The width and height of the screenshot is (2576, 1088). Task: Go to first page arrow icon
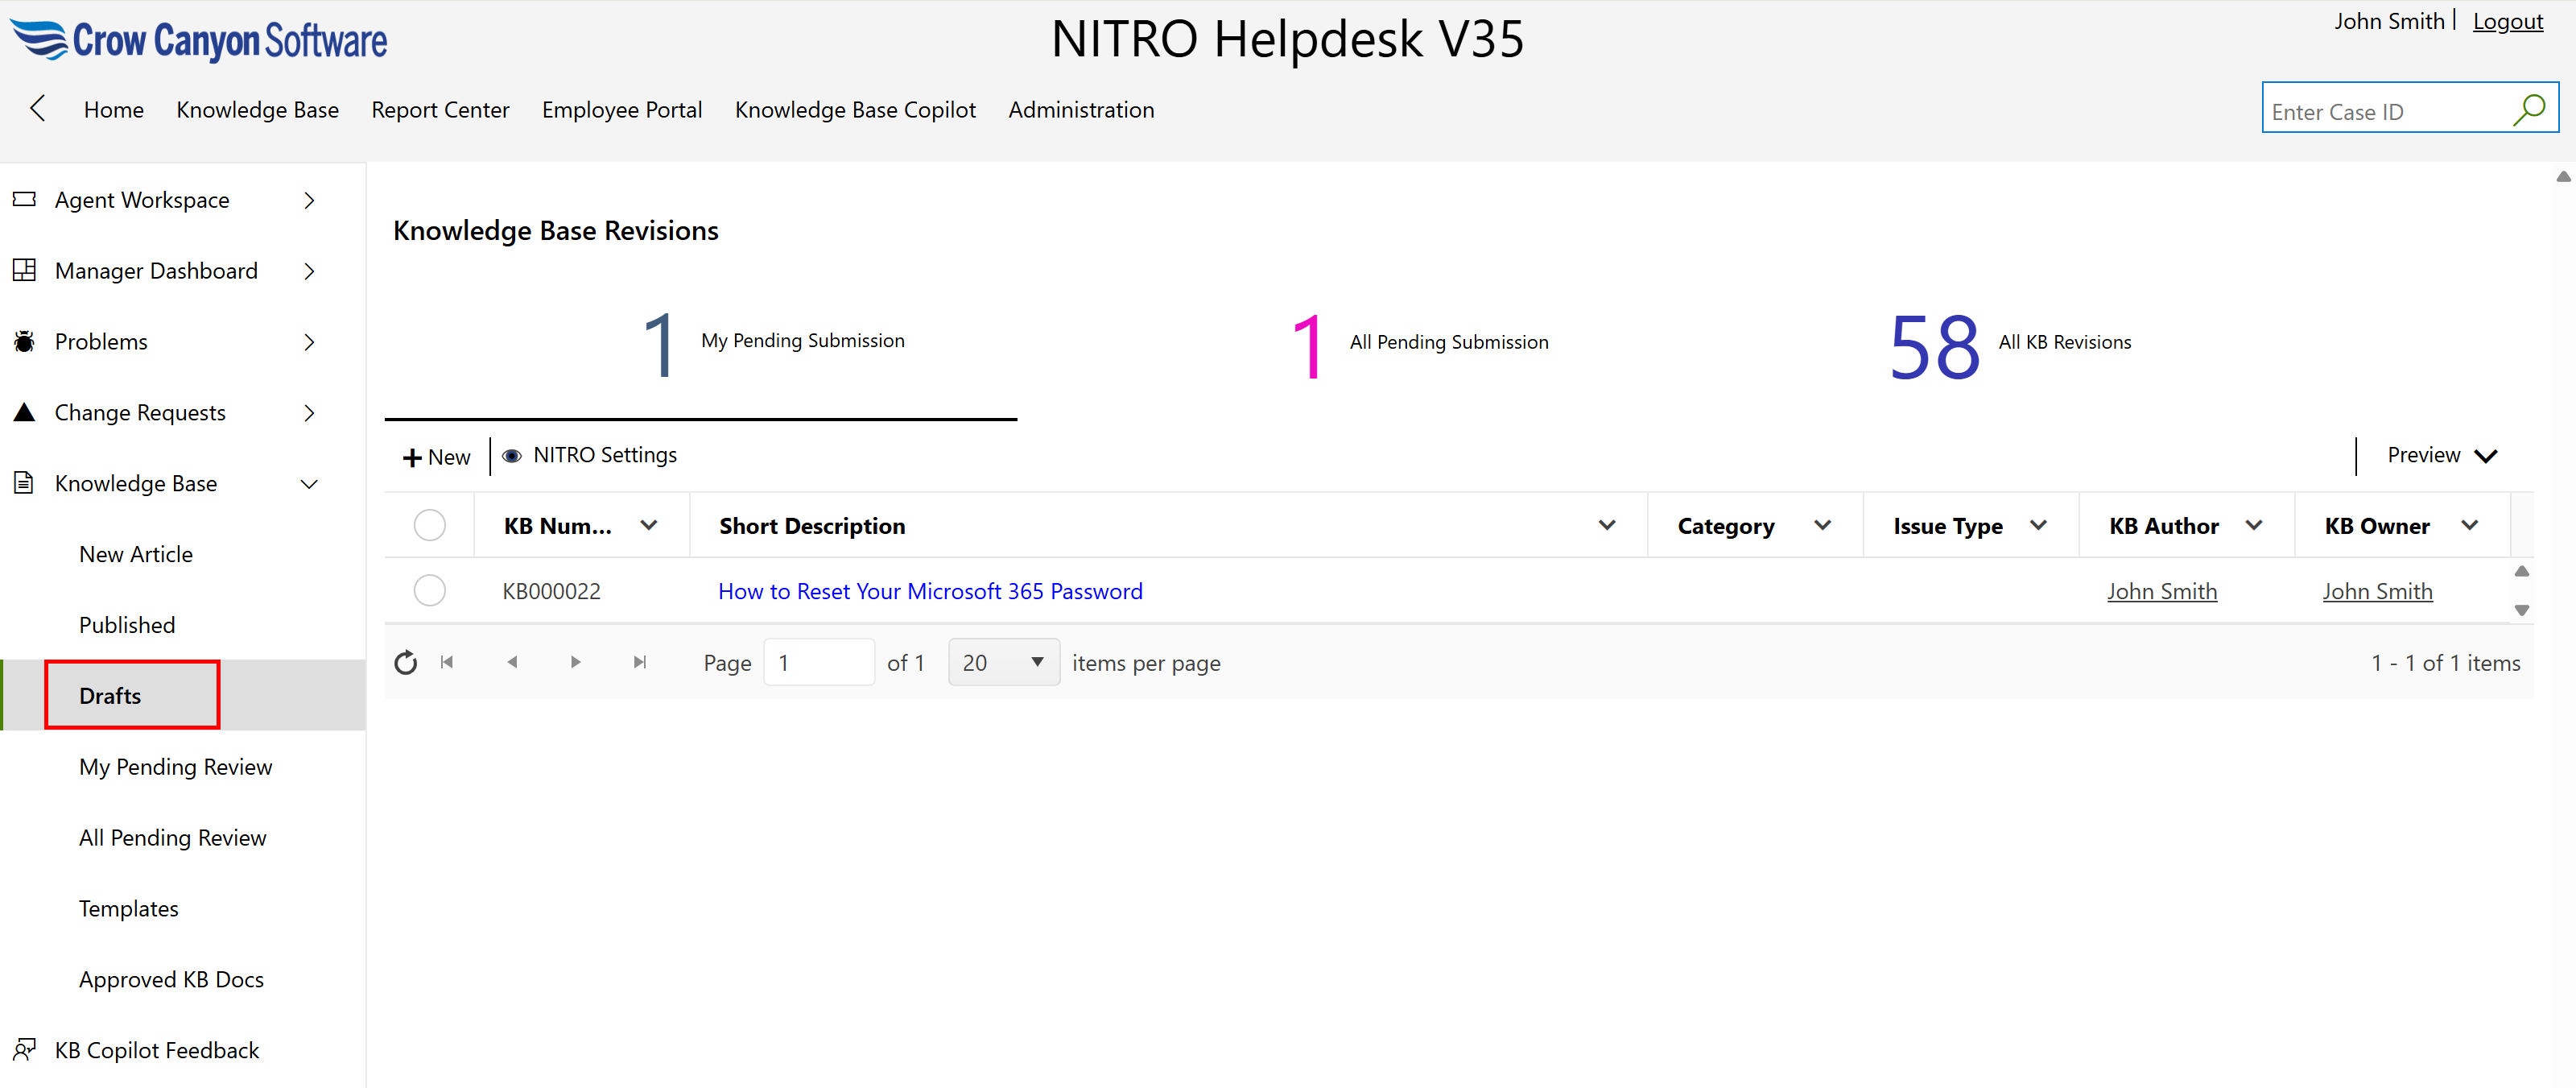pos(447,663)
